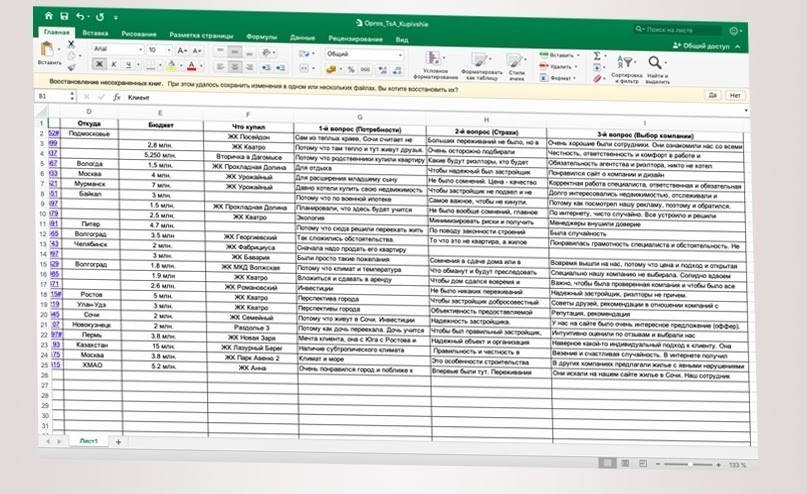The height and width of the screenshot is (494, 807).
Task: Click Нет in the recovery bar
Action: 735,96
